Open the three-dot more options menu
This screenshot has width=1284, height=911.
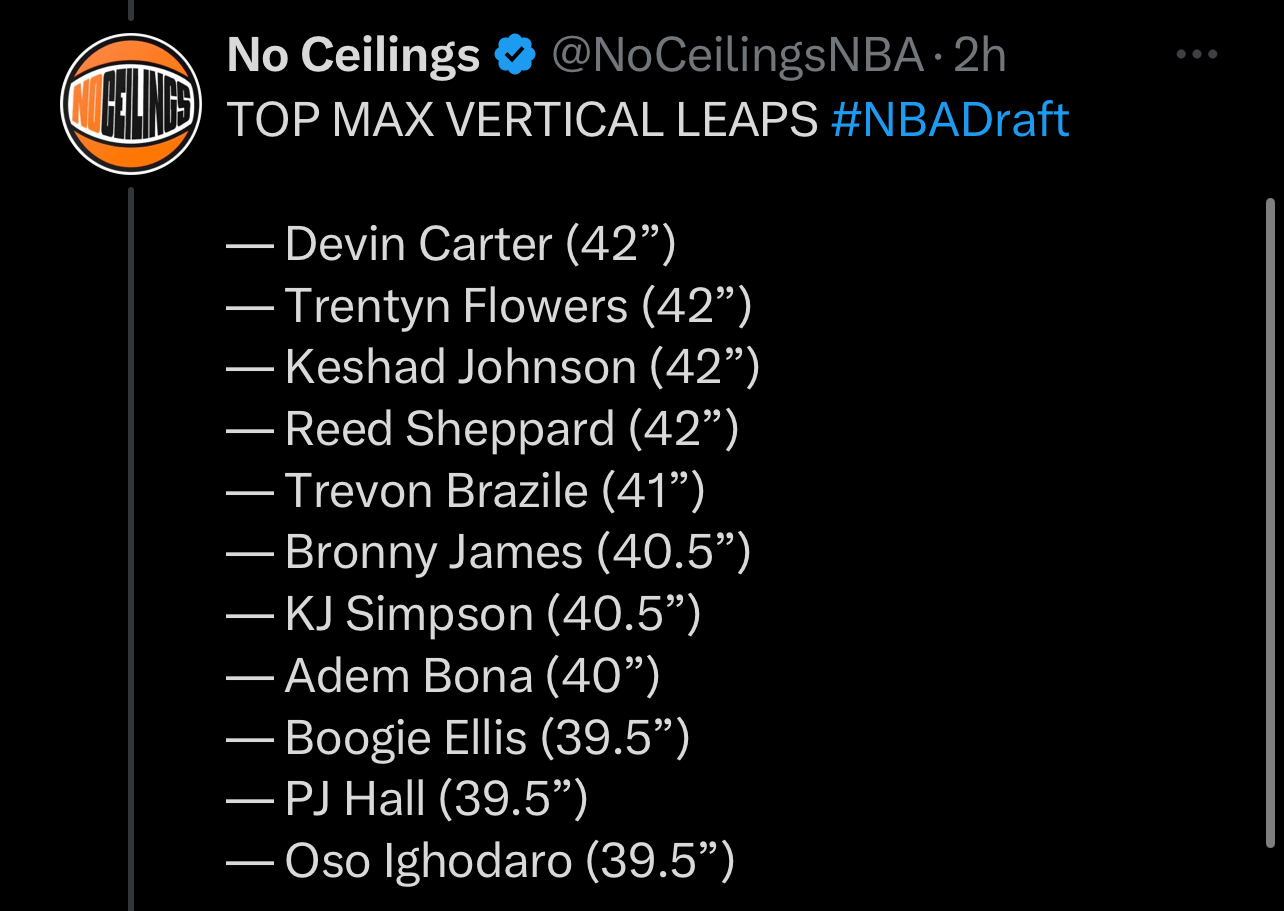pyautogui.click(x=1196, y=55)
